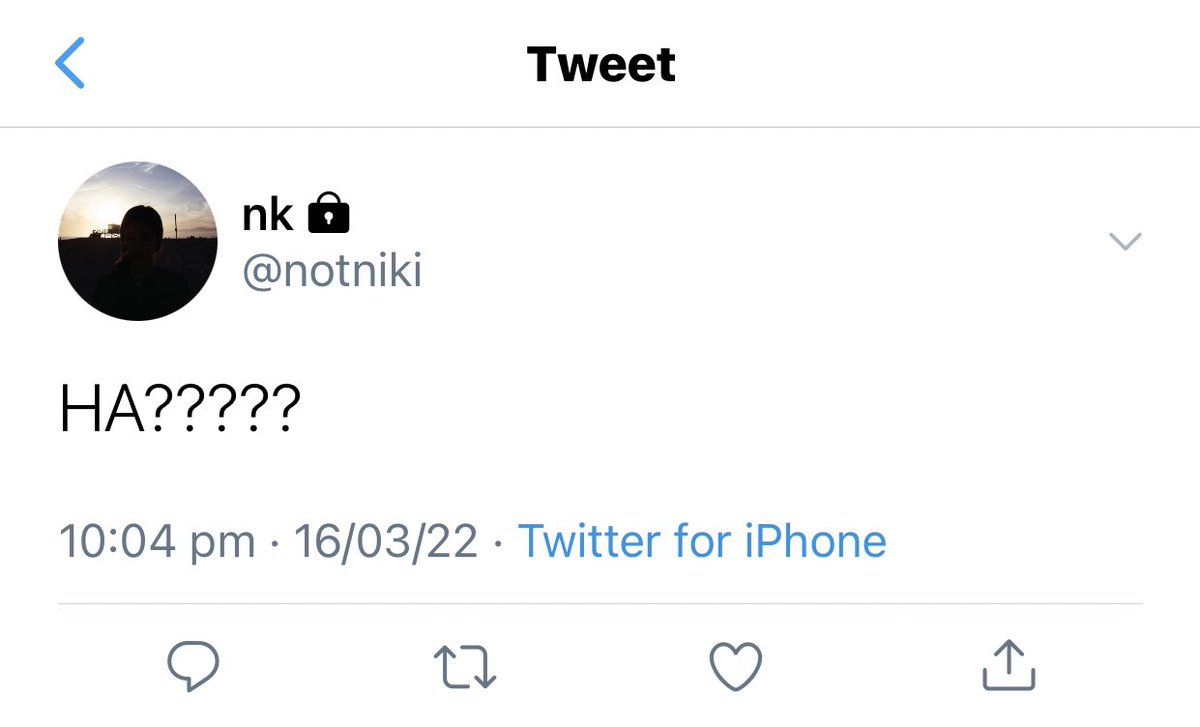Select the display name nk
Screen dimensions: 1200x727
pos(268,215)
